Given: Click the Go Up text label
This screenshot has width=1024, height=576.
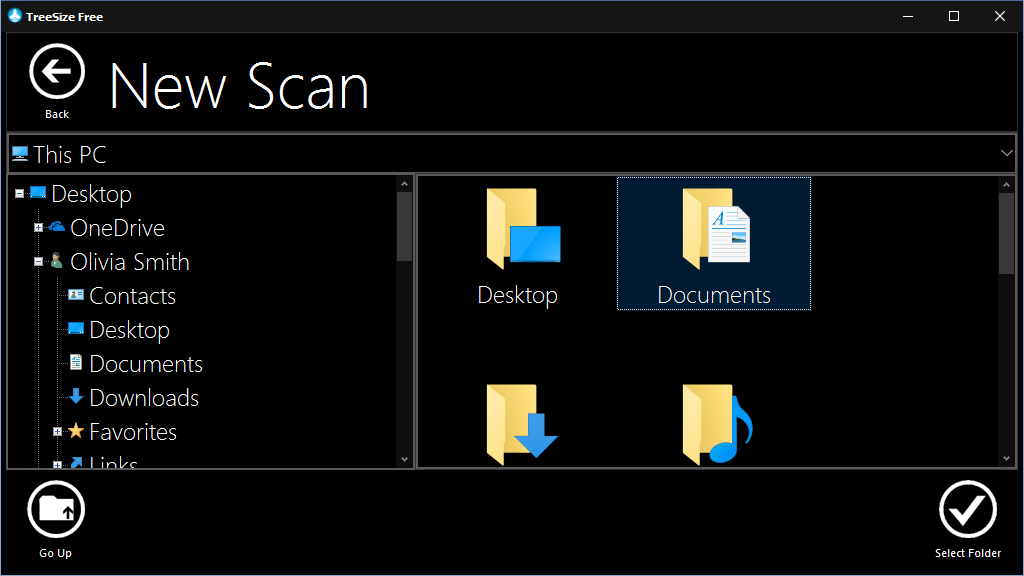Looking at the screenshot, I should pos(56,553).
